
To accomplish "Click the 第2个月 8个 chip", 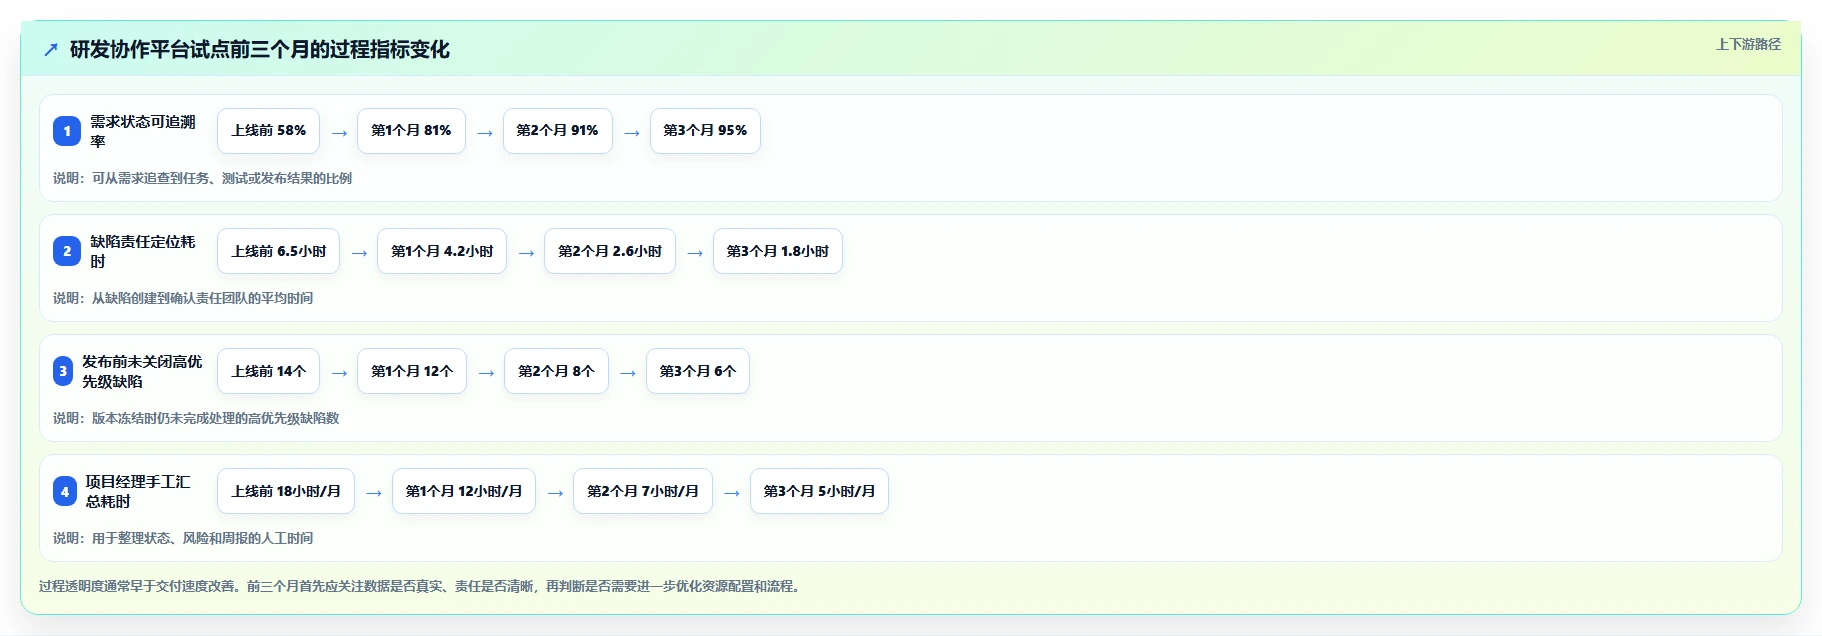I will pos(556,371).
